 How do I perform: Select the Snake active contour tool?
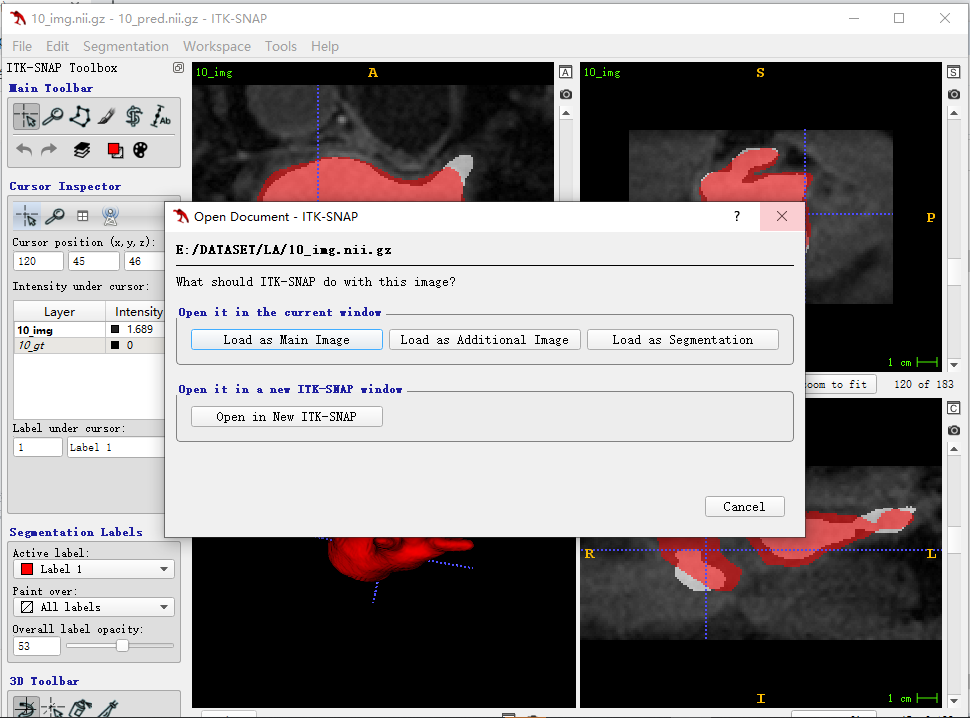133,116
